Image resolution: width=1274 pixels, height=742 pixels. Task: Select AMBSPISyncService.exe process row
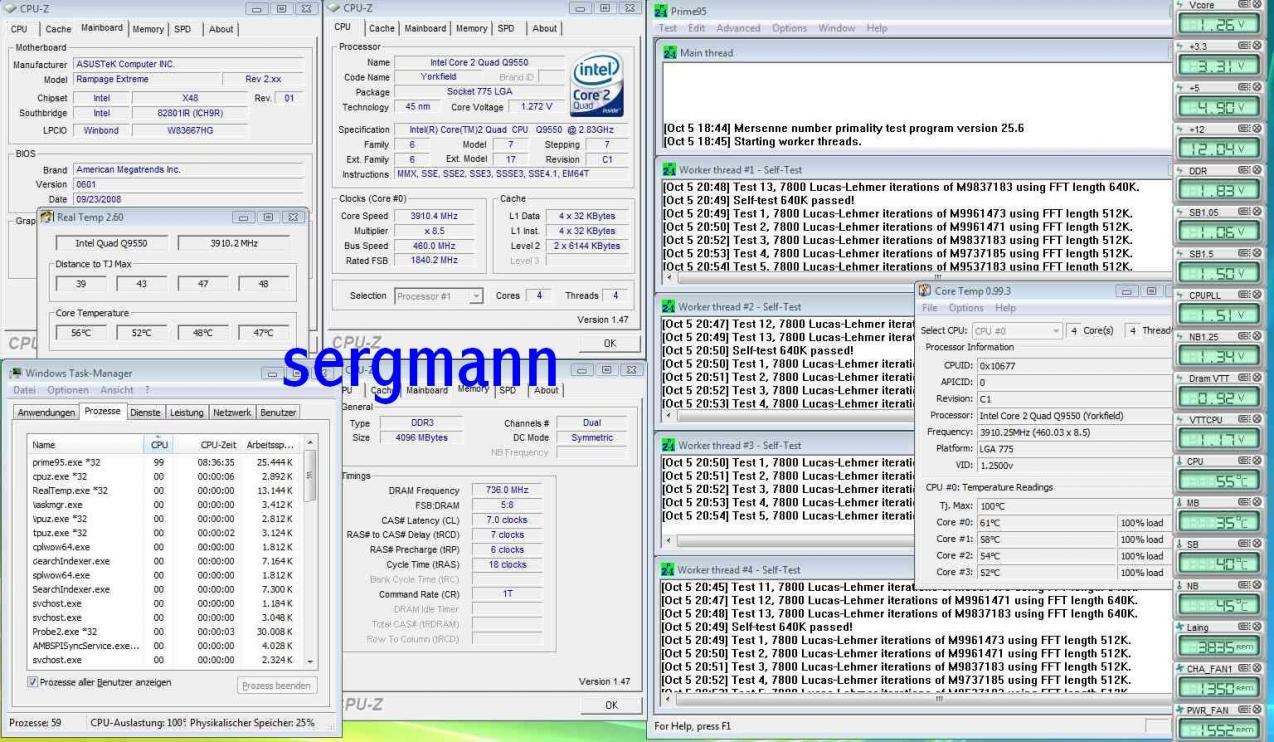pos(165,645)
